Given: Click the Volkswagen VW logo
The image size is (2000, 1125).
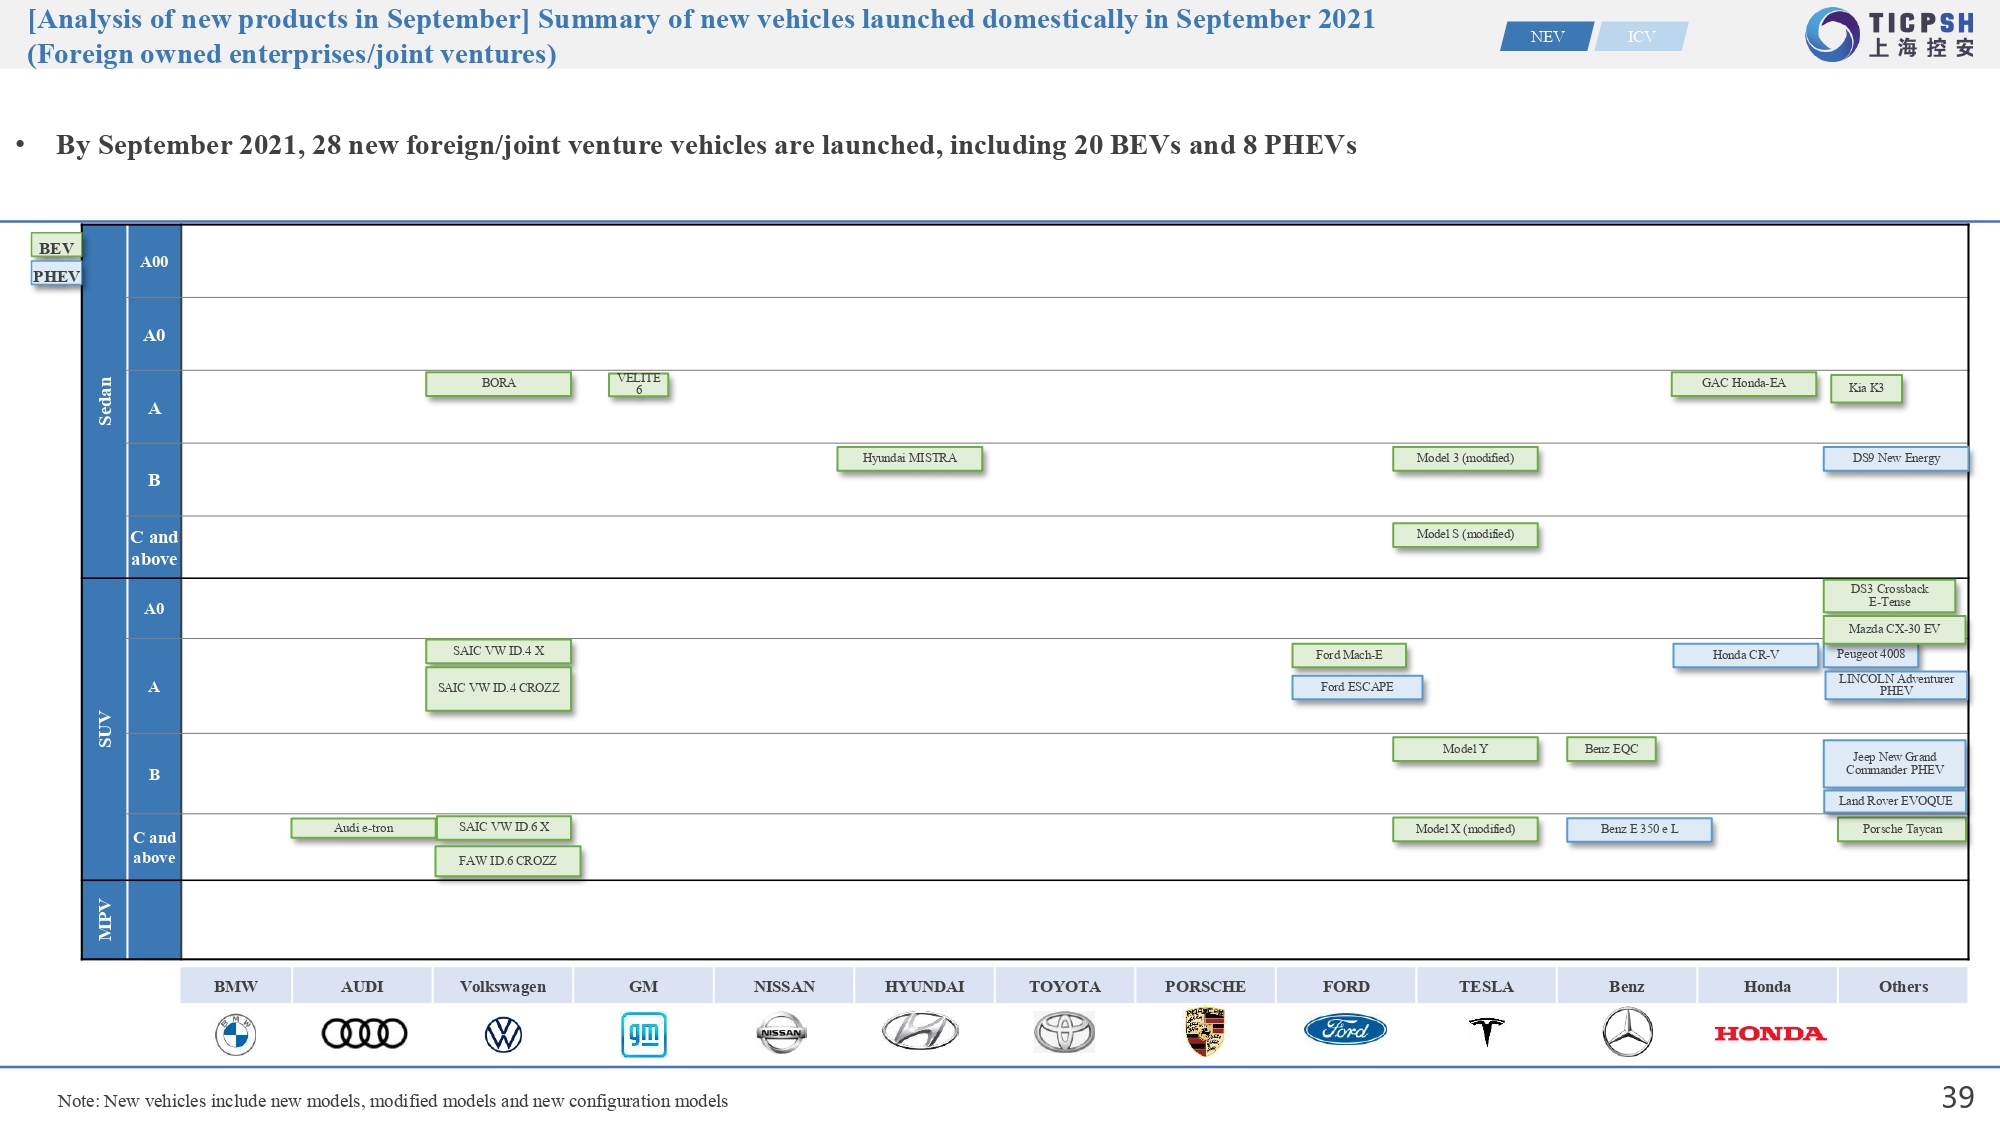Looking at the screenshot, I should click(503, 1034).
